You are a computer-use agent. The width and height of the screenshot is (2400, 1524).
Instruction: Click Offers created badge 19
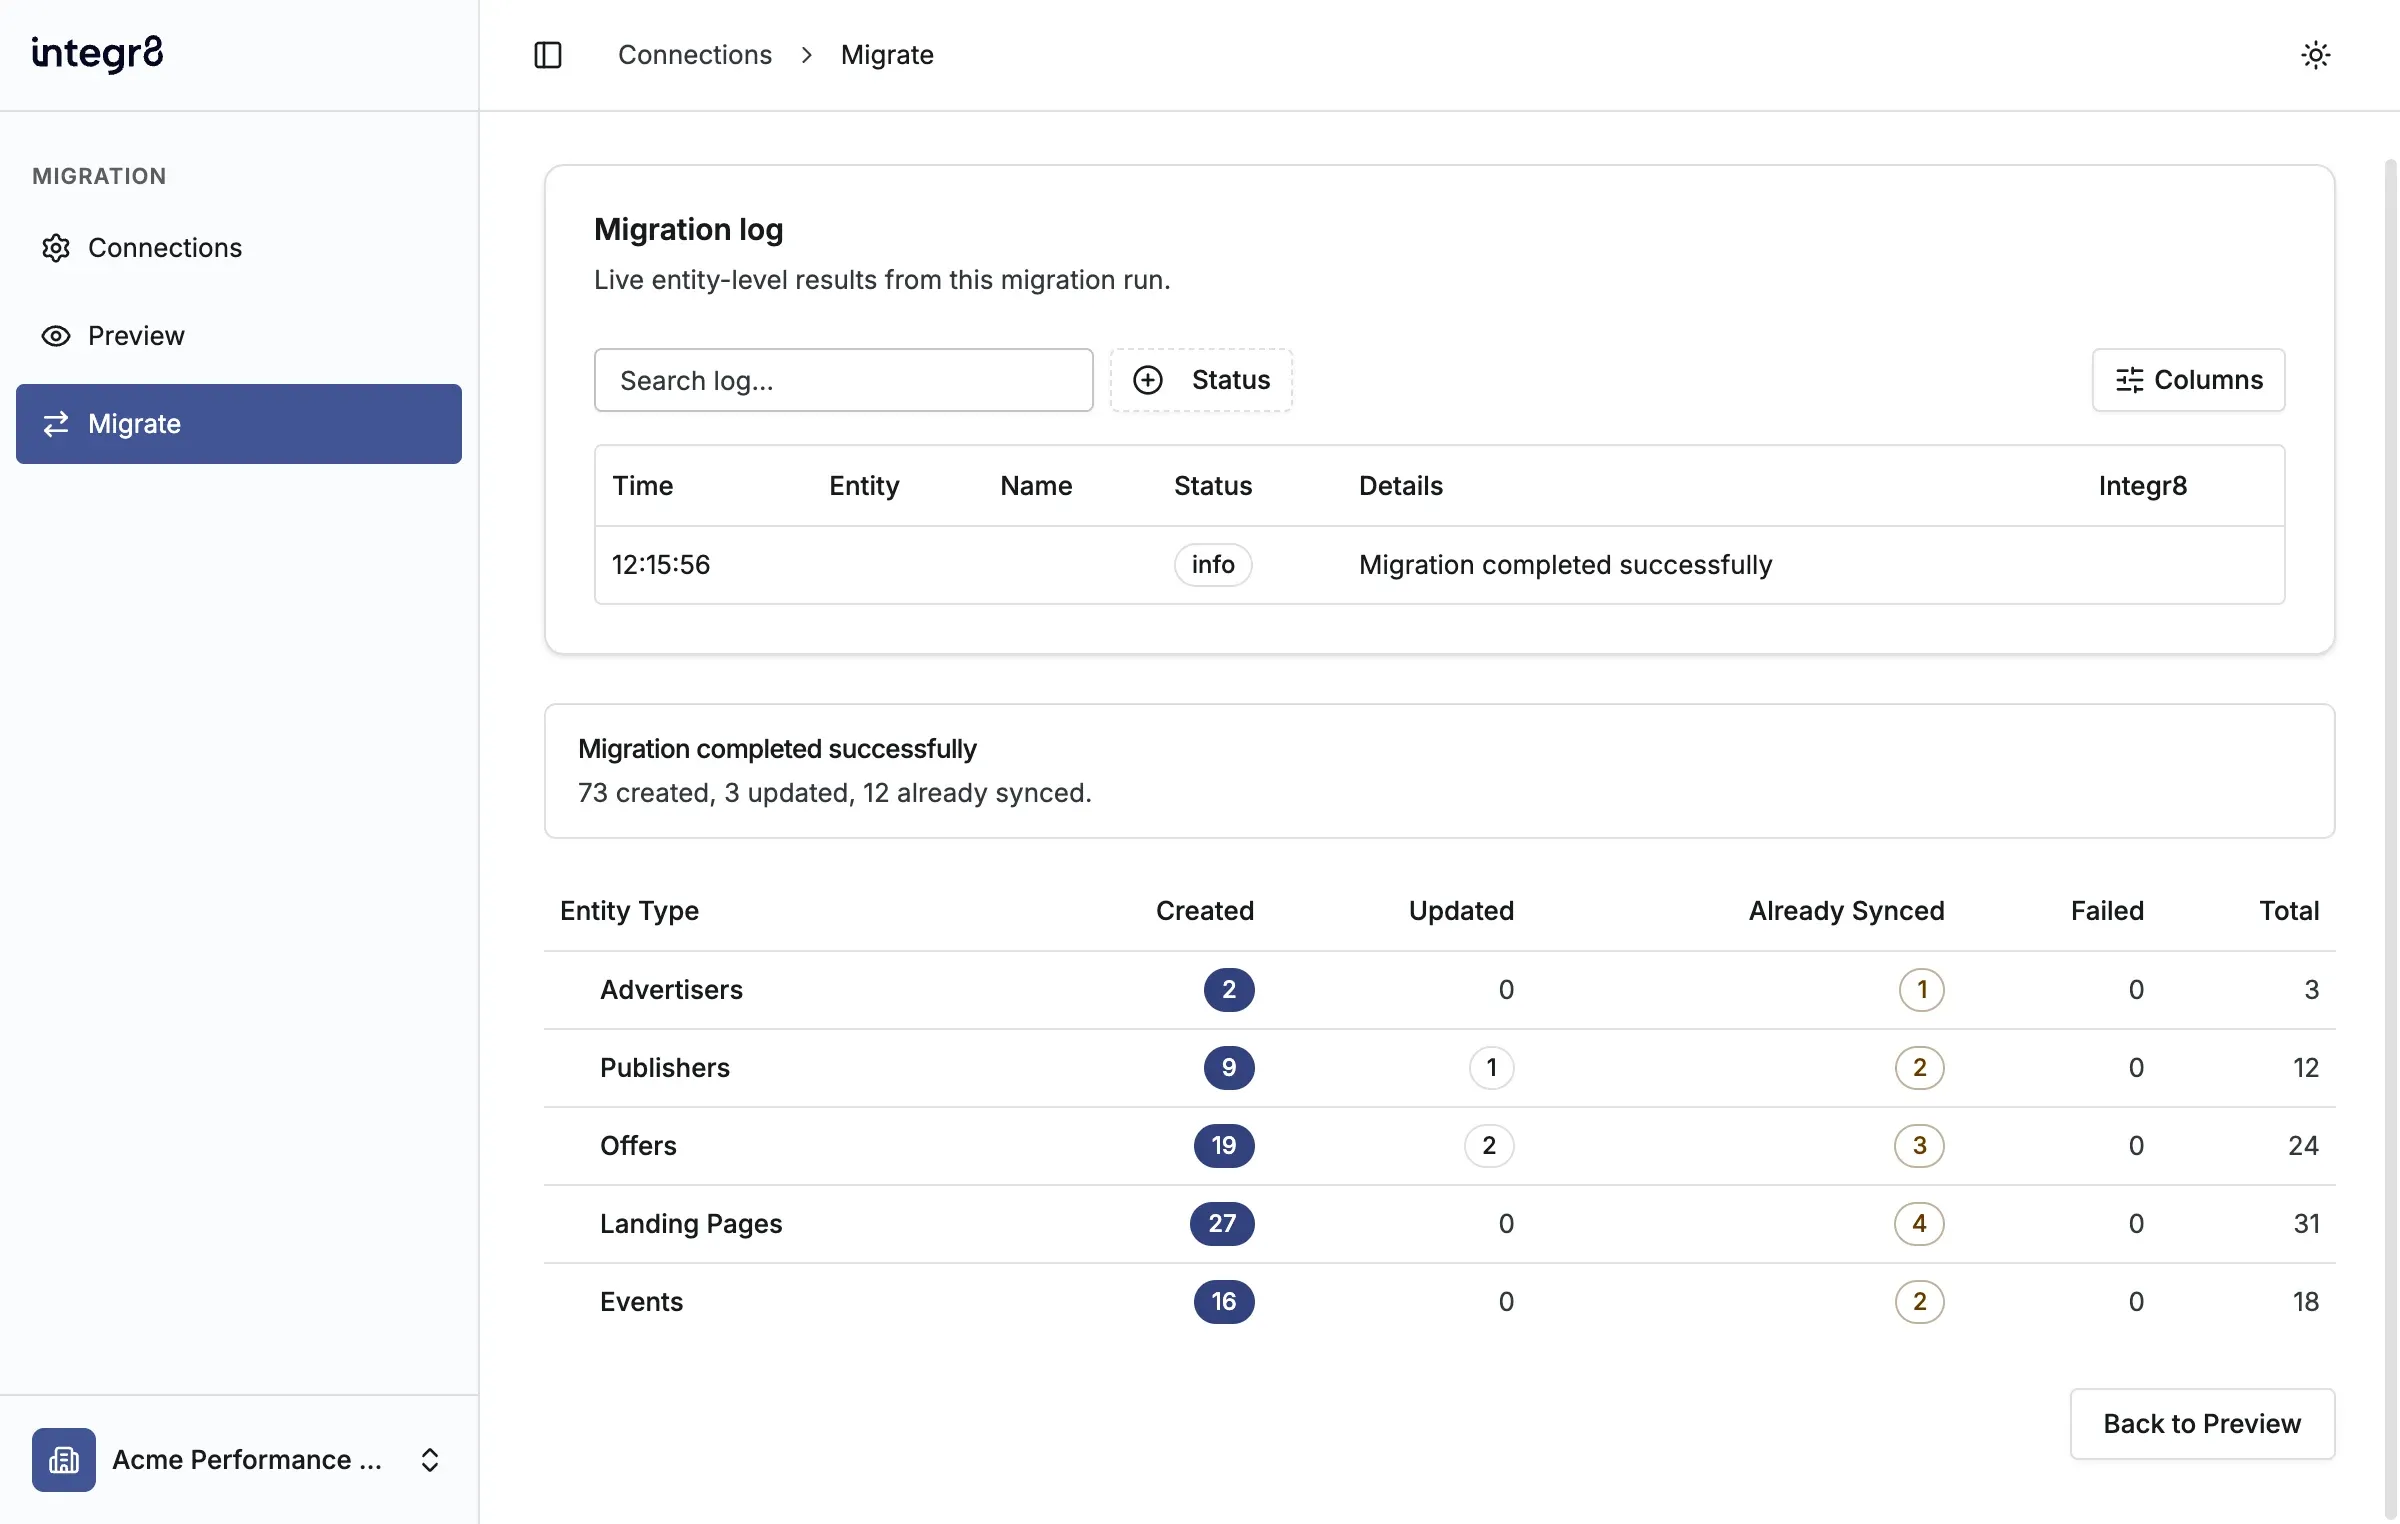pos(1224,1146)
